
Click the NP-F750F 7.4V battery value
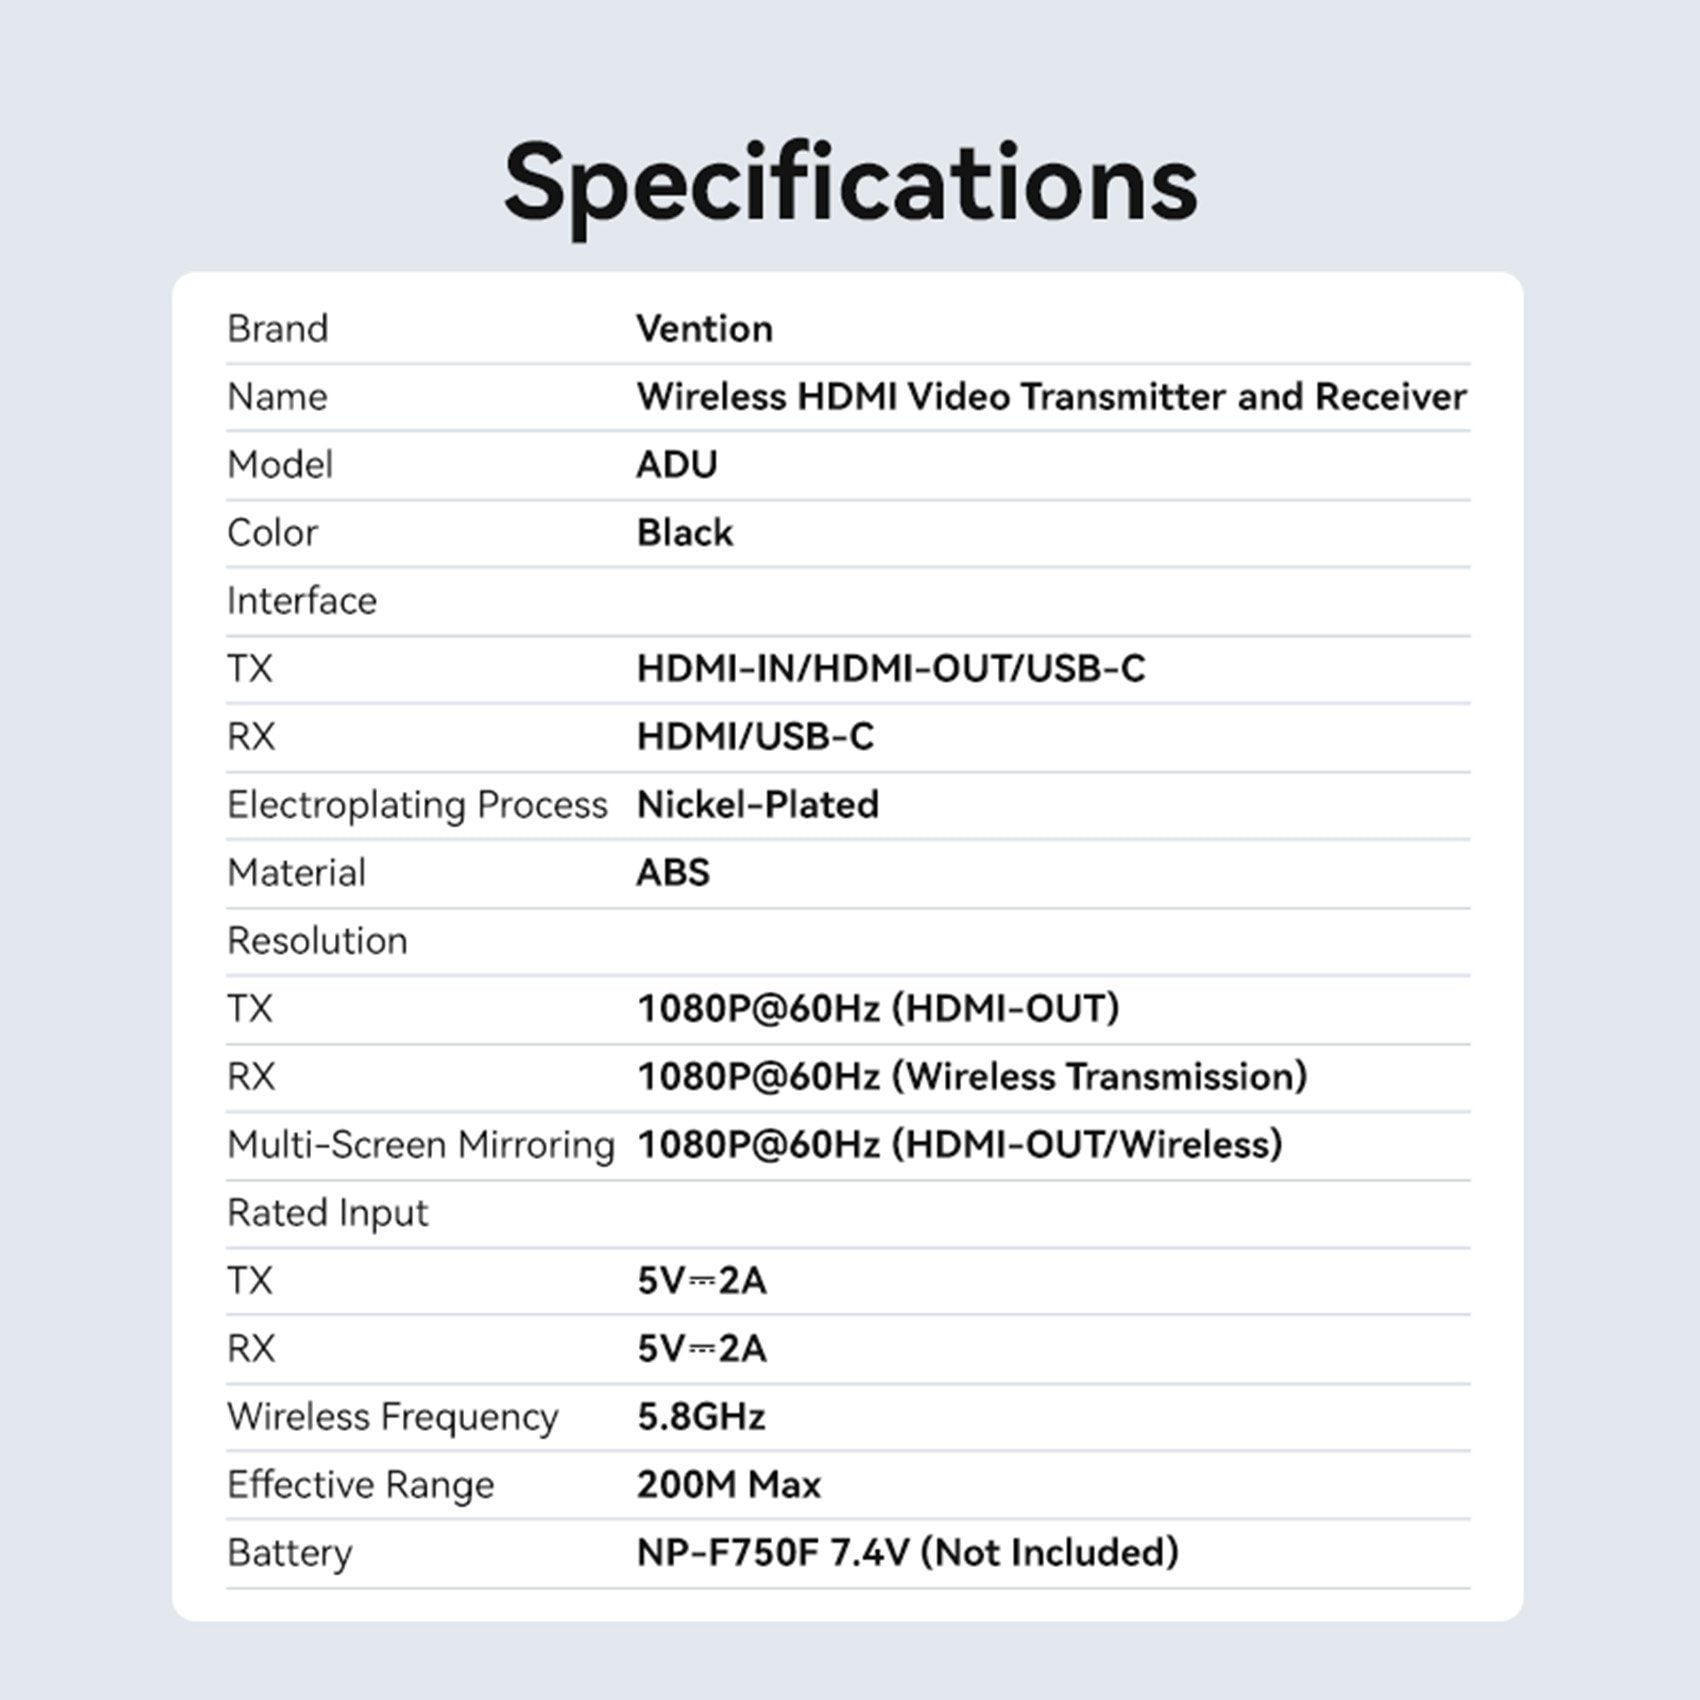pos(907,1553)
